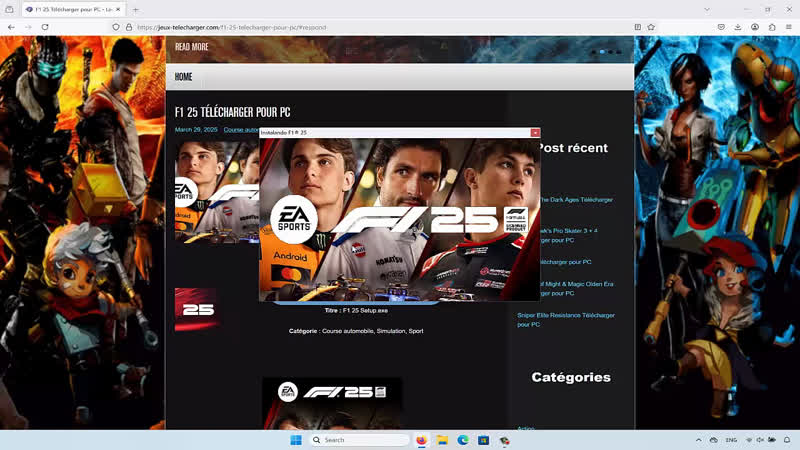This screenshot has width=800, height=450.
Task: Open the Firefox account icon
Action: click(x=755, y=27)
